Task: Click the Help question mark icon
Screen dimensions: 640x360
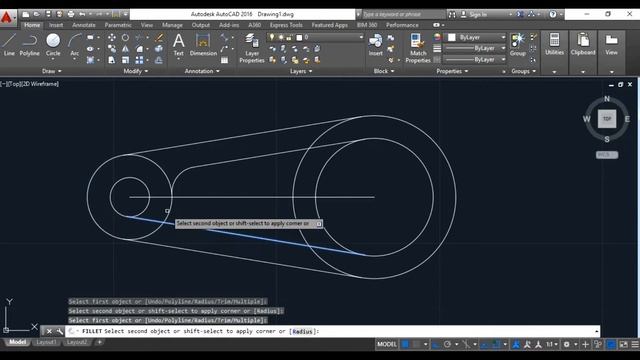Action: (553, 14)
